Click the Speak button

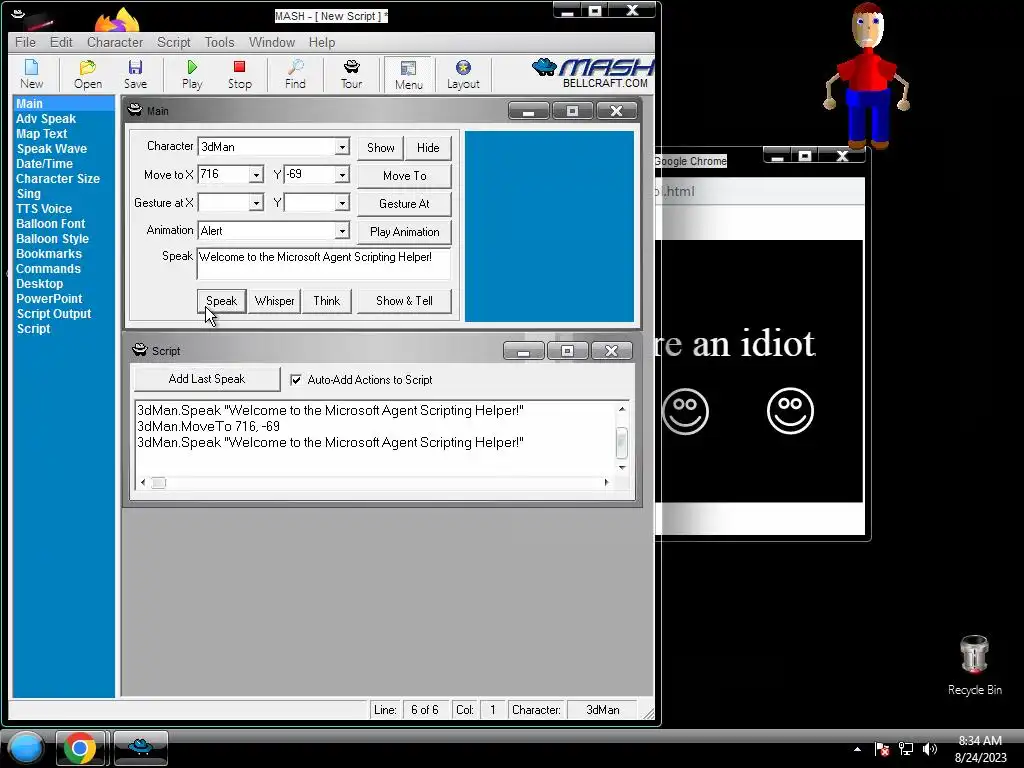[x=221, y=301]
